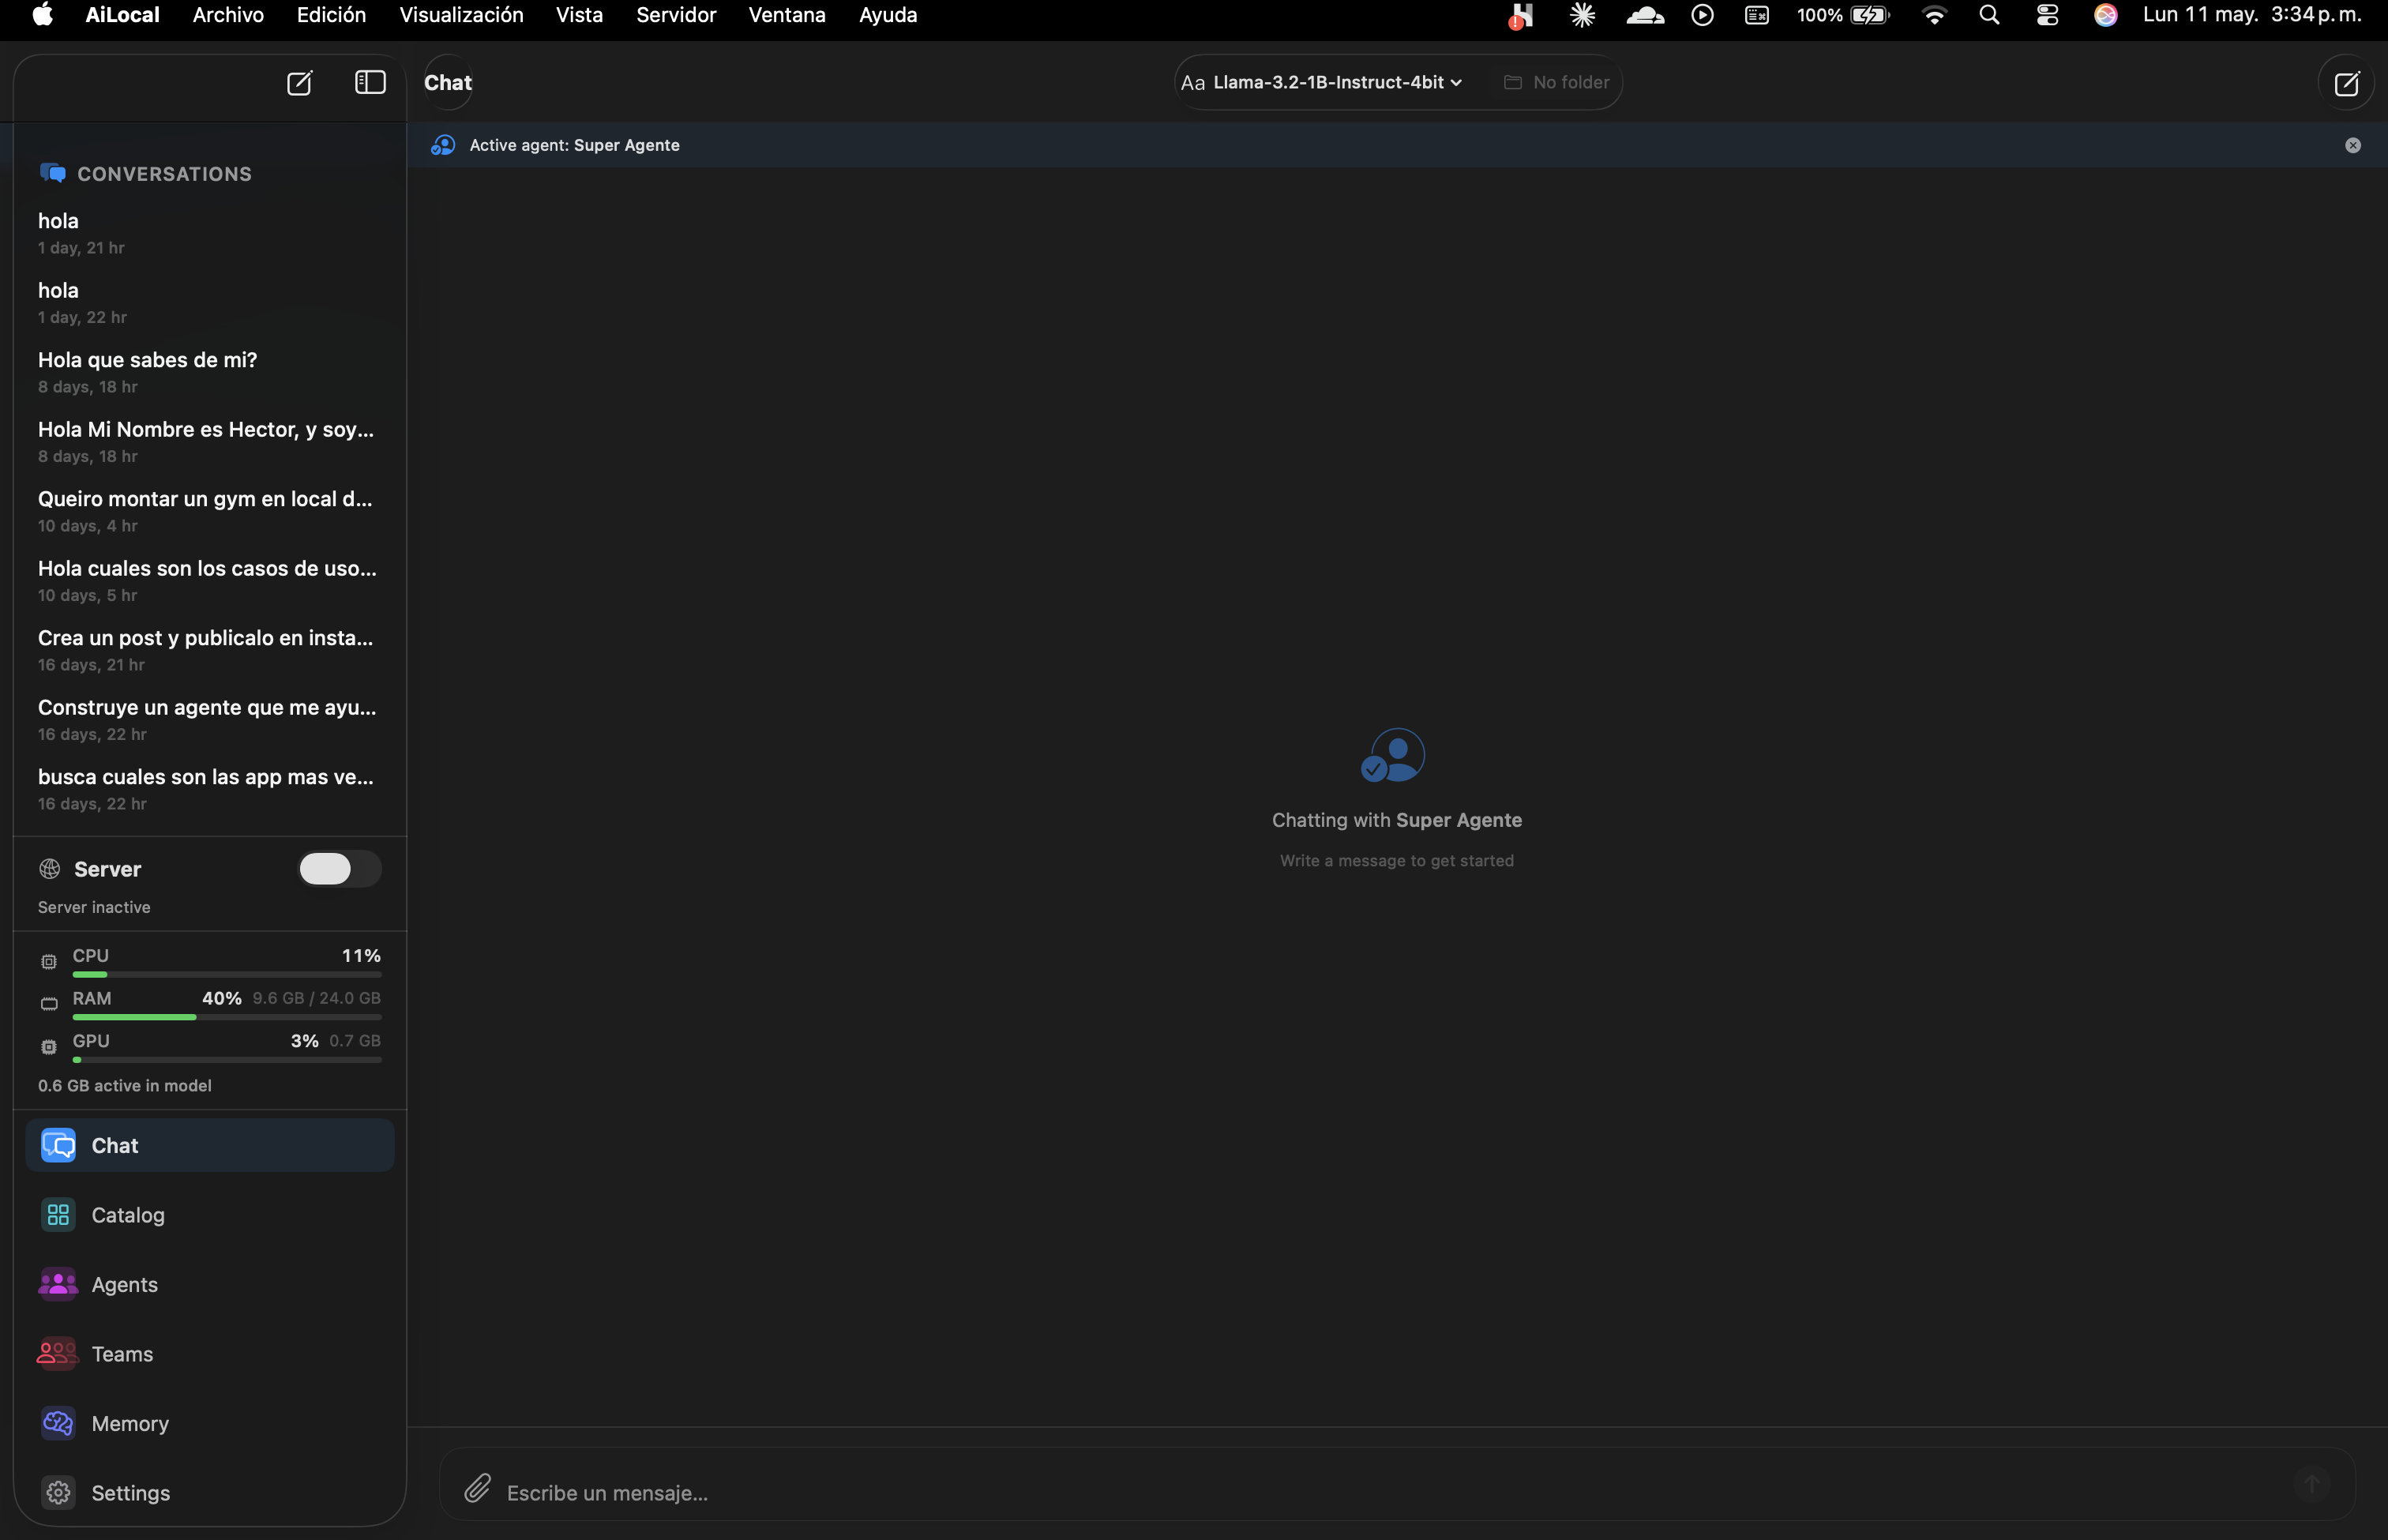
Task: Click the GPU chip icon
Action: (49, 1047)
